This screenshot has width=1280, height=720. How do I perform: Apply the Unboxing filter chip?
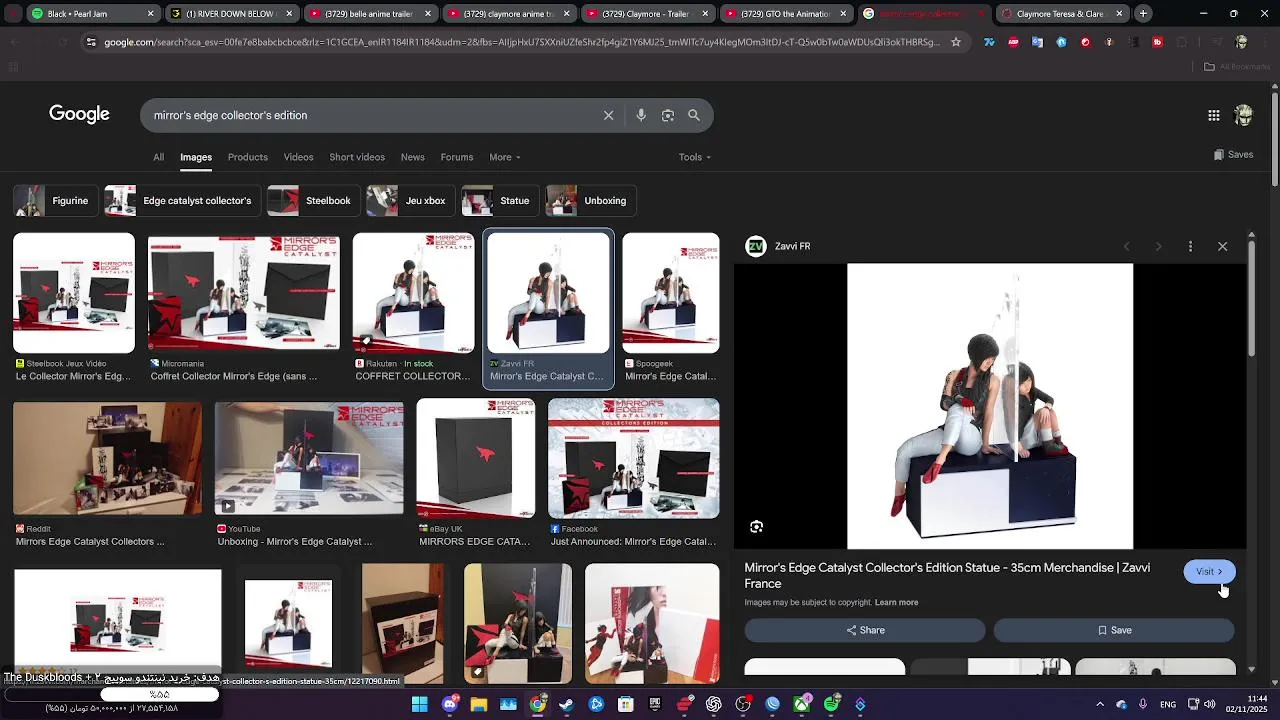click(590, 201)
